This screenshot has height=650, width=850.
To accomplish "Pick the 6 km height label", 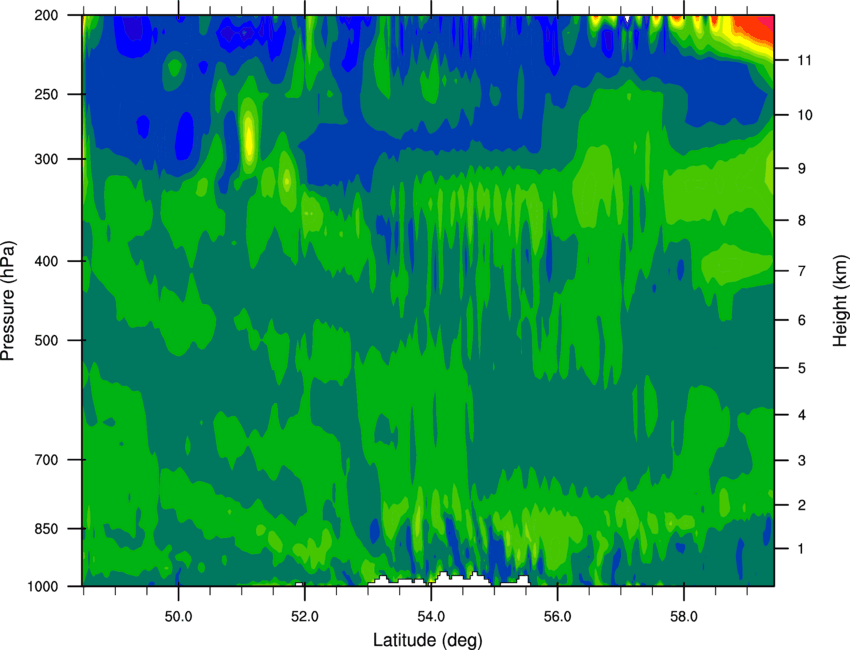I will [802, 320].
